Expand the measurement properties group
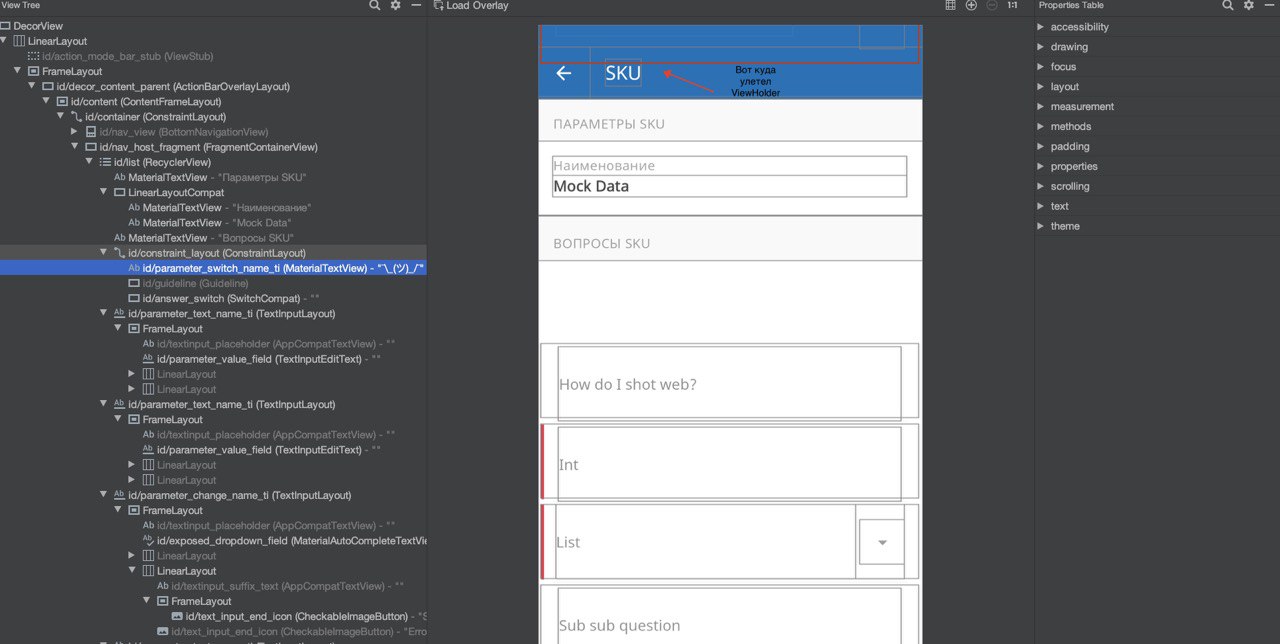The width and height of the screenshot is (1280, 644). (1041, 106)
